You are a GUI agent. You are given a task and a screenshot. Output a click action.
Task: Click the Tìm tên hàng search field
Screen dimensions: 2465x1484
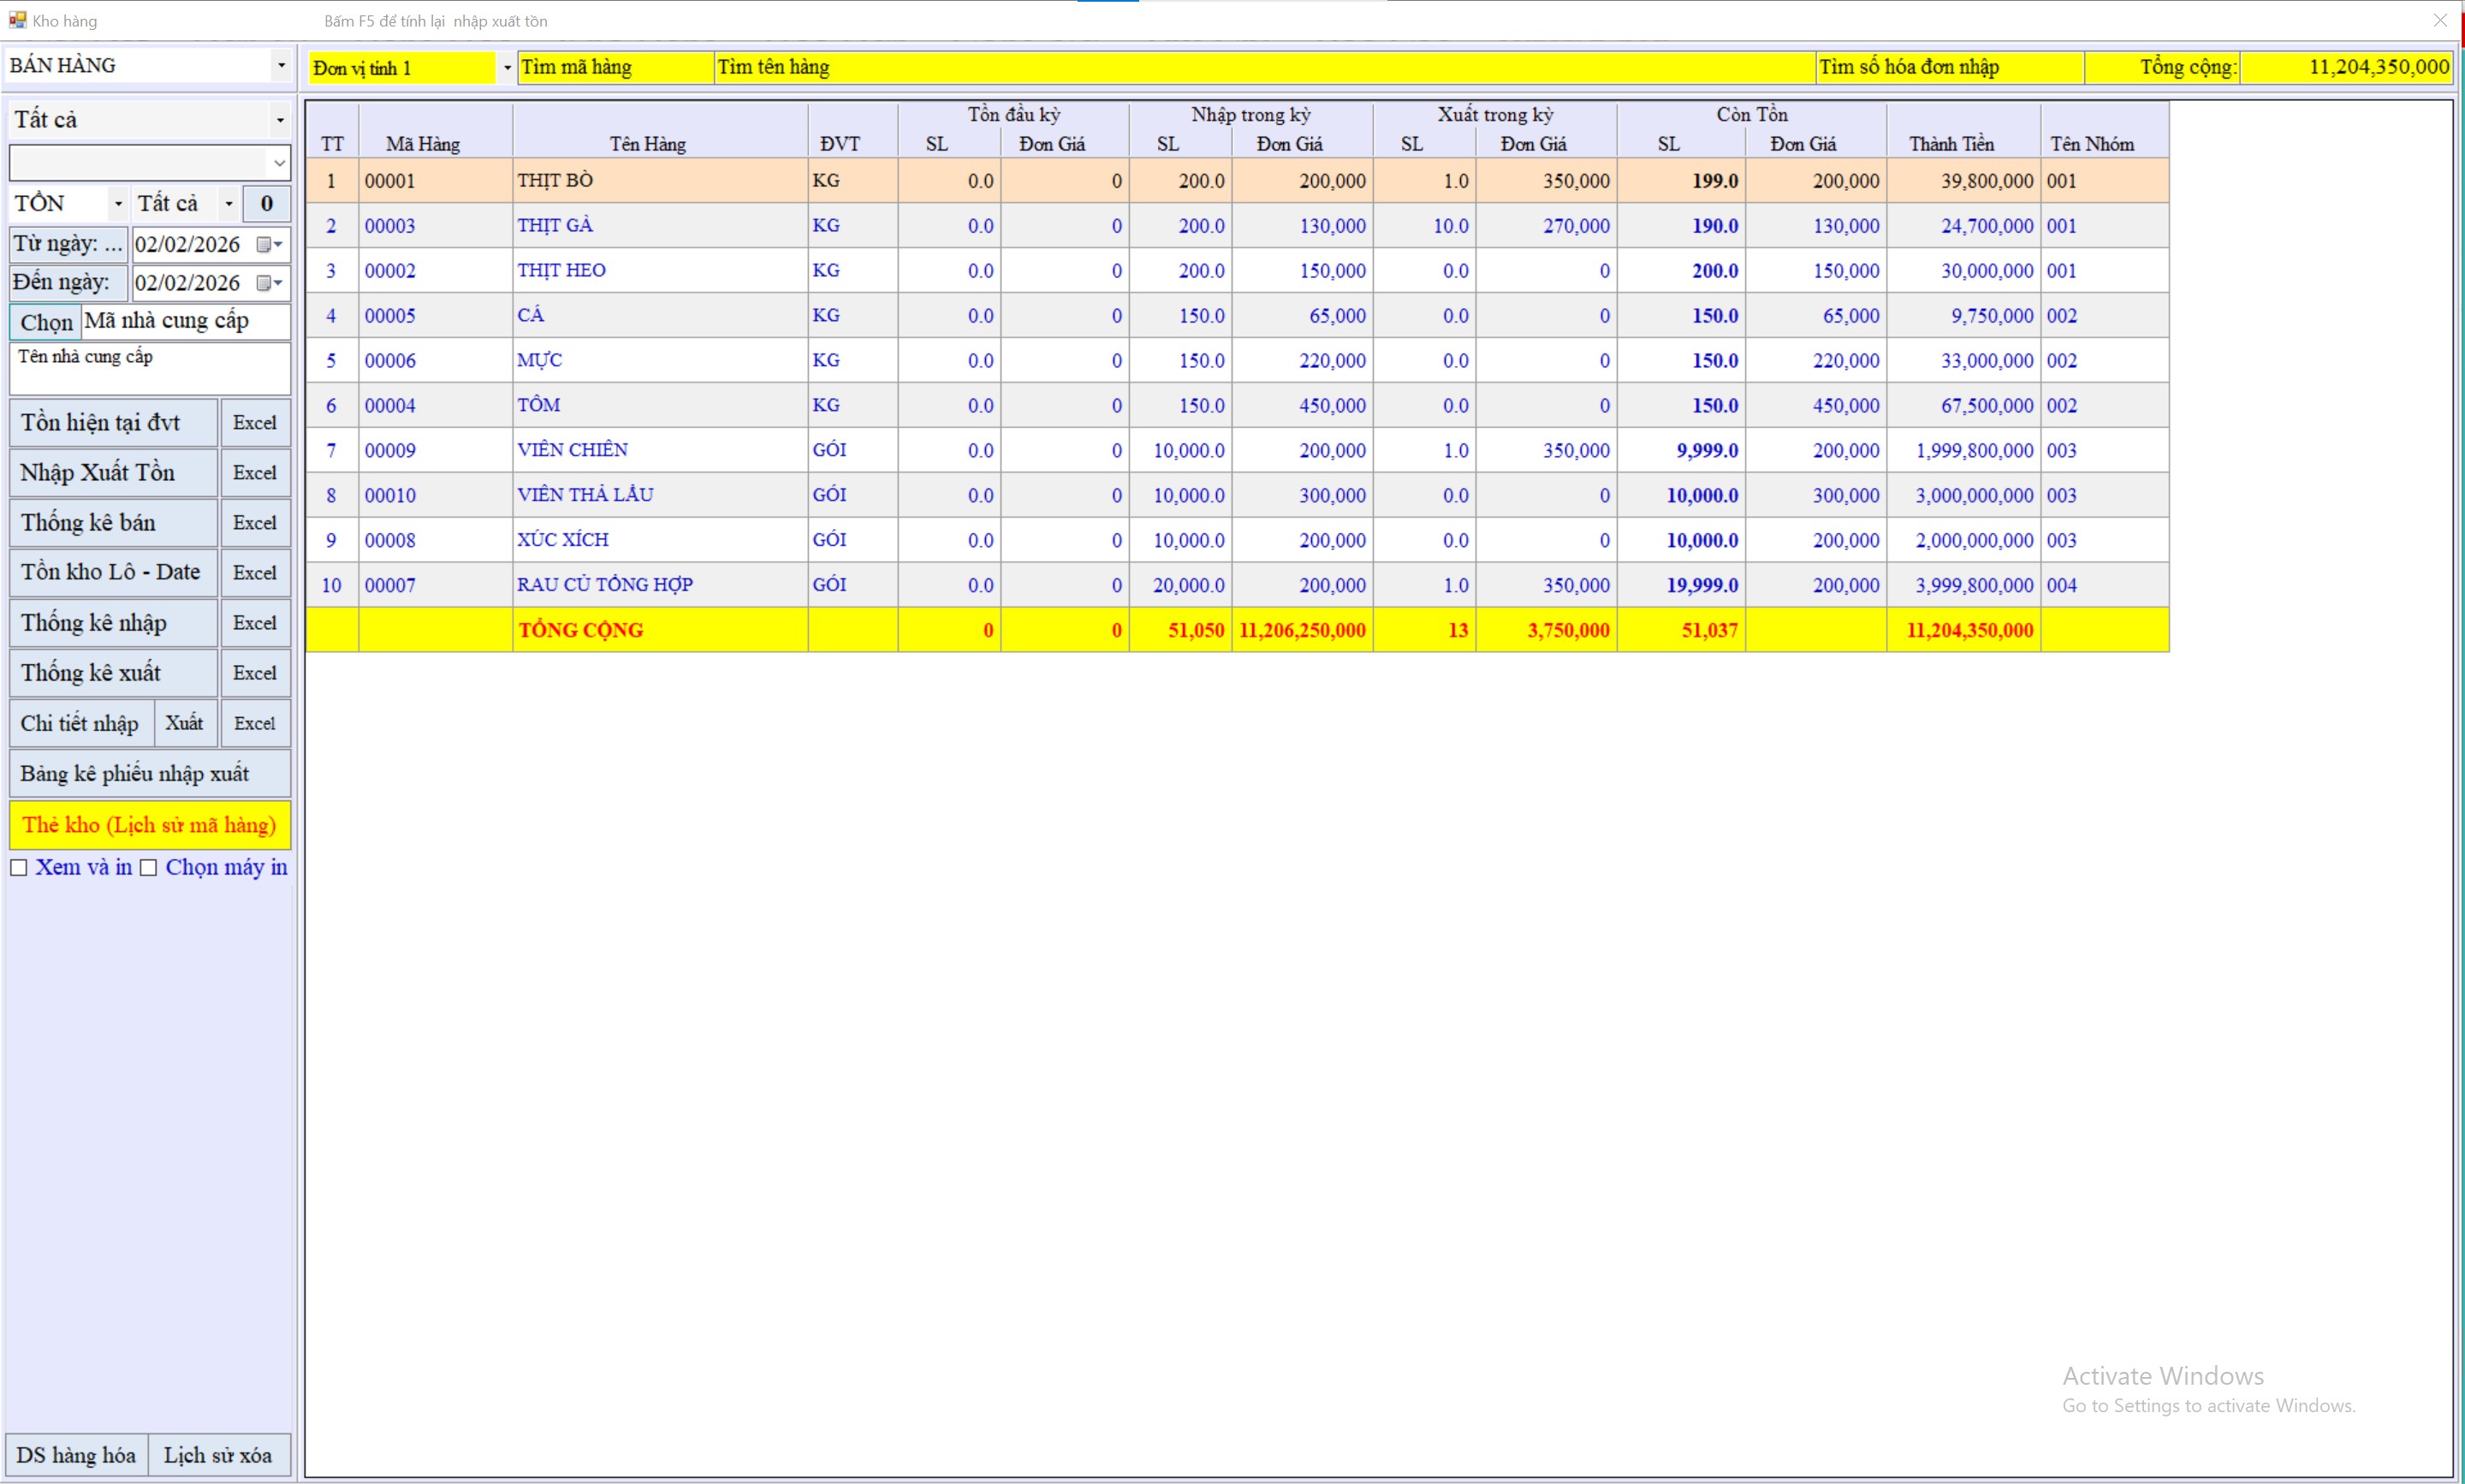(1263, 68)
